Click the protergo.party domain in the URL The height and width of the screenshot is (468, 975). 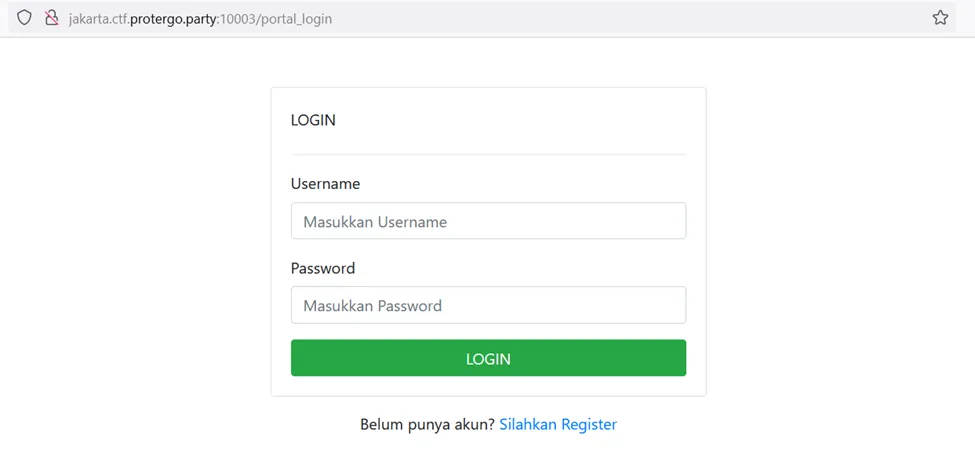click(x=171, y=18)
